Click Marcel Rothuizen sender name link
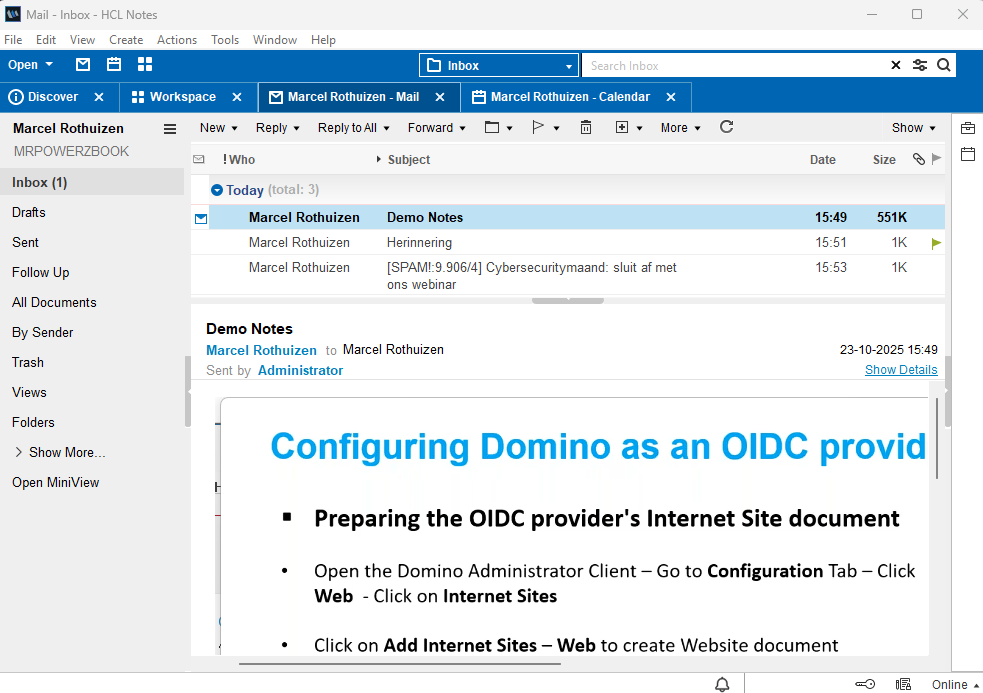This screenshot has width=983, height=693. [x=261, y=351]
